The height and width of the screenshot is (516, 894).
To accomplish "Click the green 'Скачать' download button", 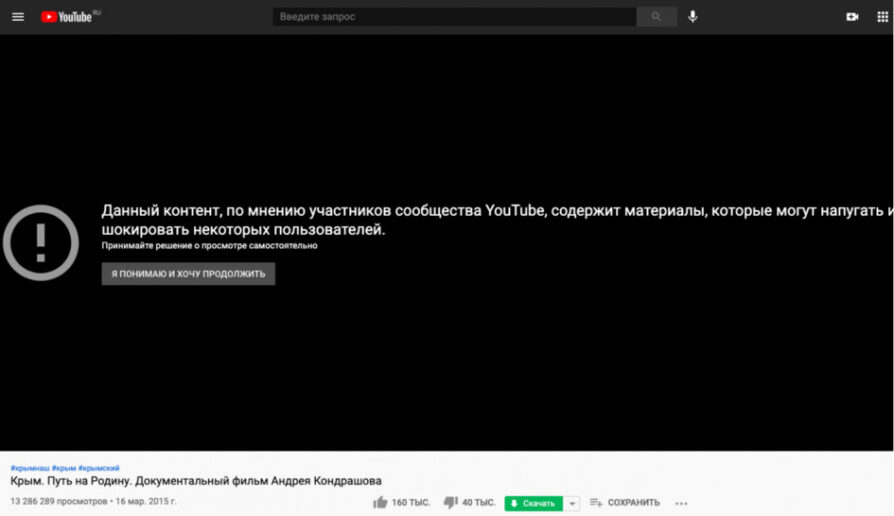I will click(x=533, y=503).
